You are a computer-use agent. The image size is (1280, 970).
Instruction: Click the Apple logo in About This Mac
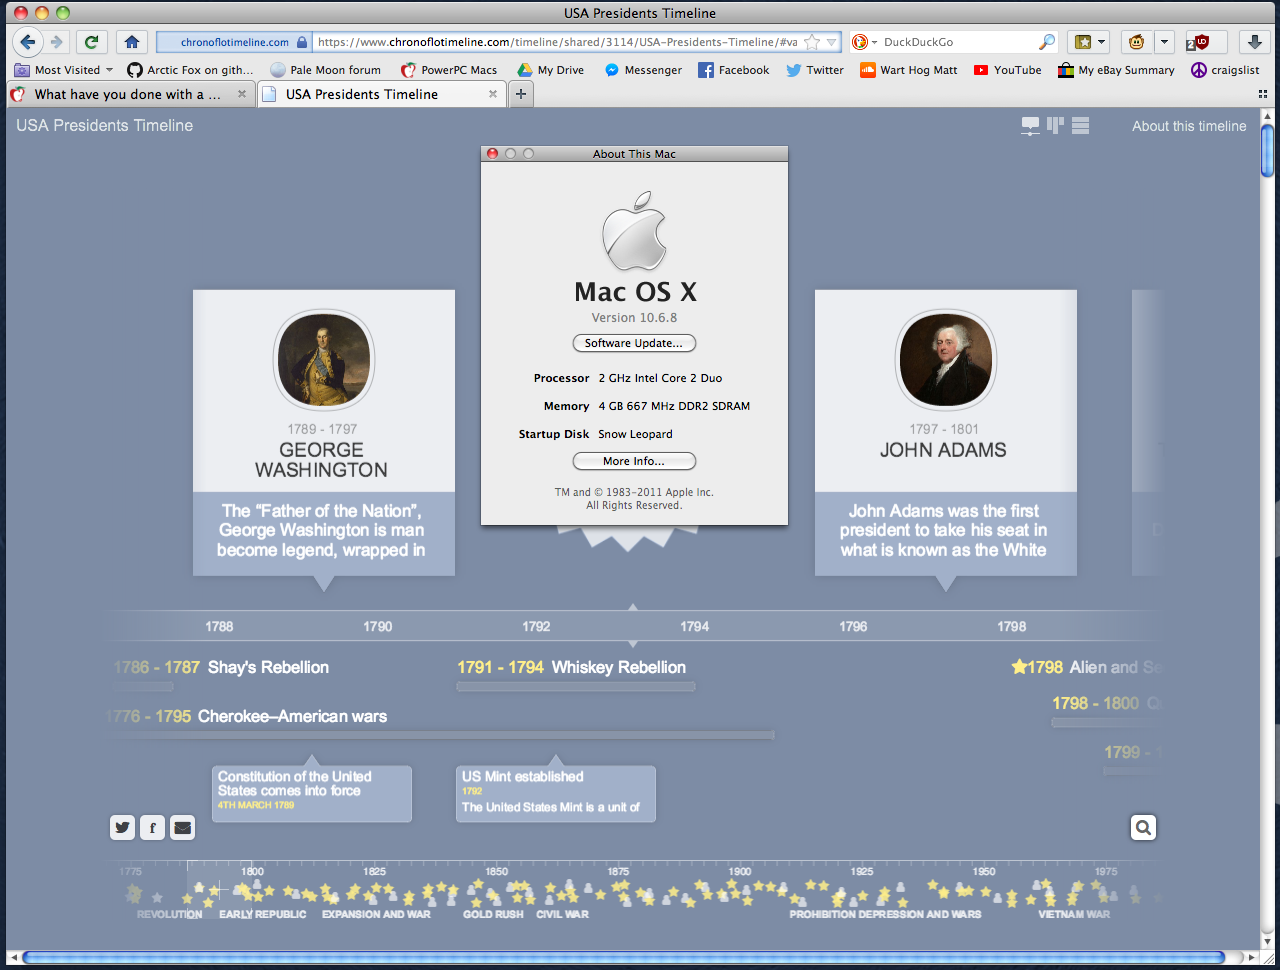tap(634, 231)
